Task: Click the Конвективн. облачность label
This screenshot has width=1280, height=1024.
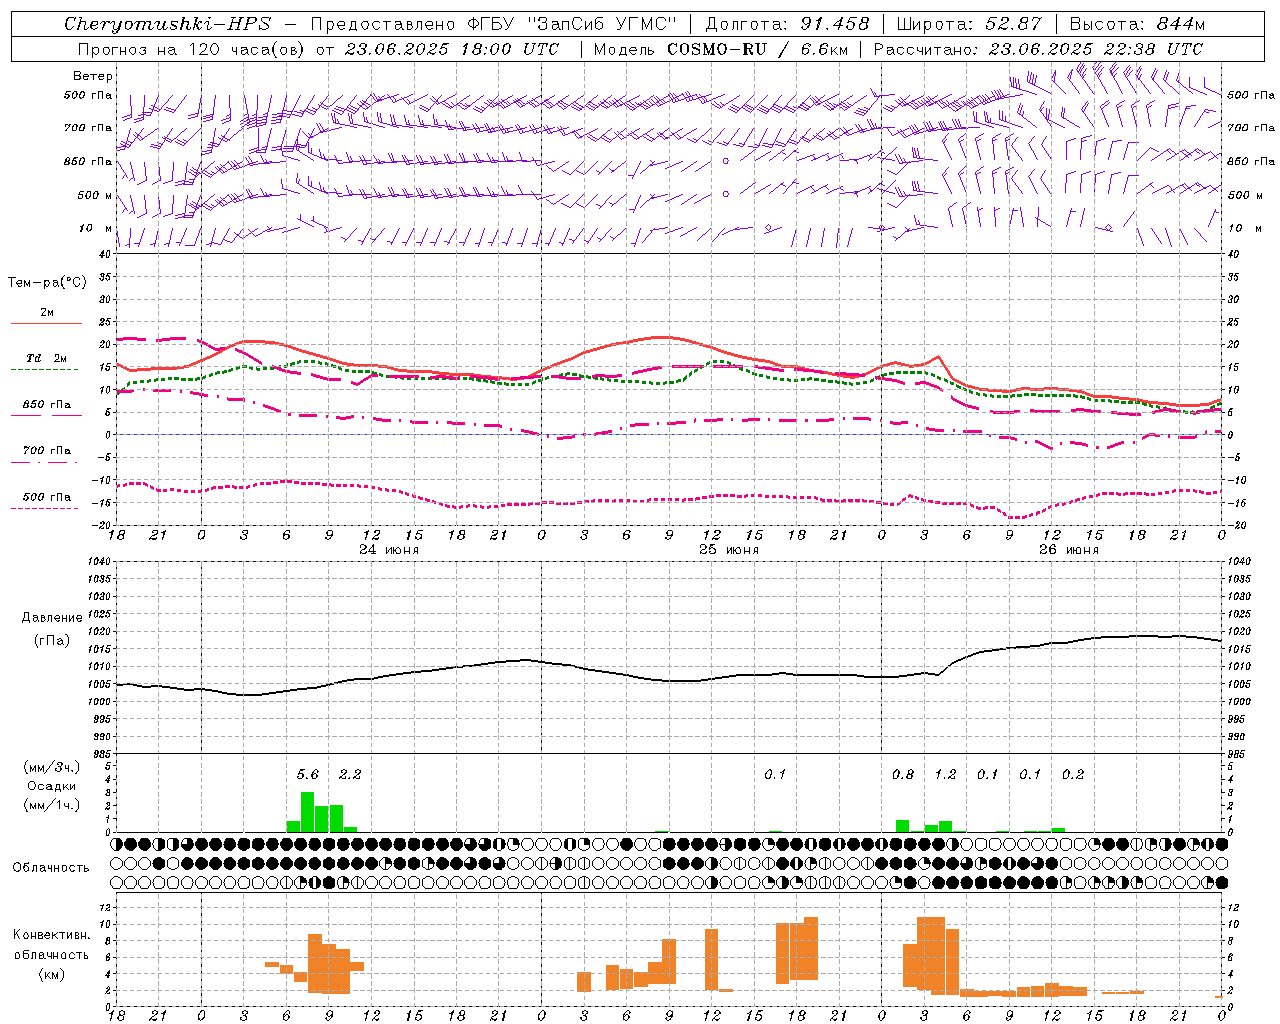Action: point(51,945)
